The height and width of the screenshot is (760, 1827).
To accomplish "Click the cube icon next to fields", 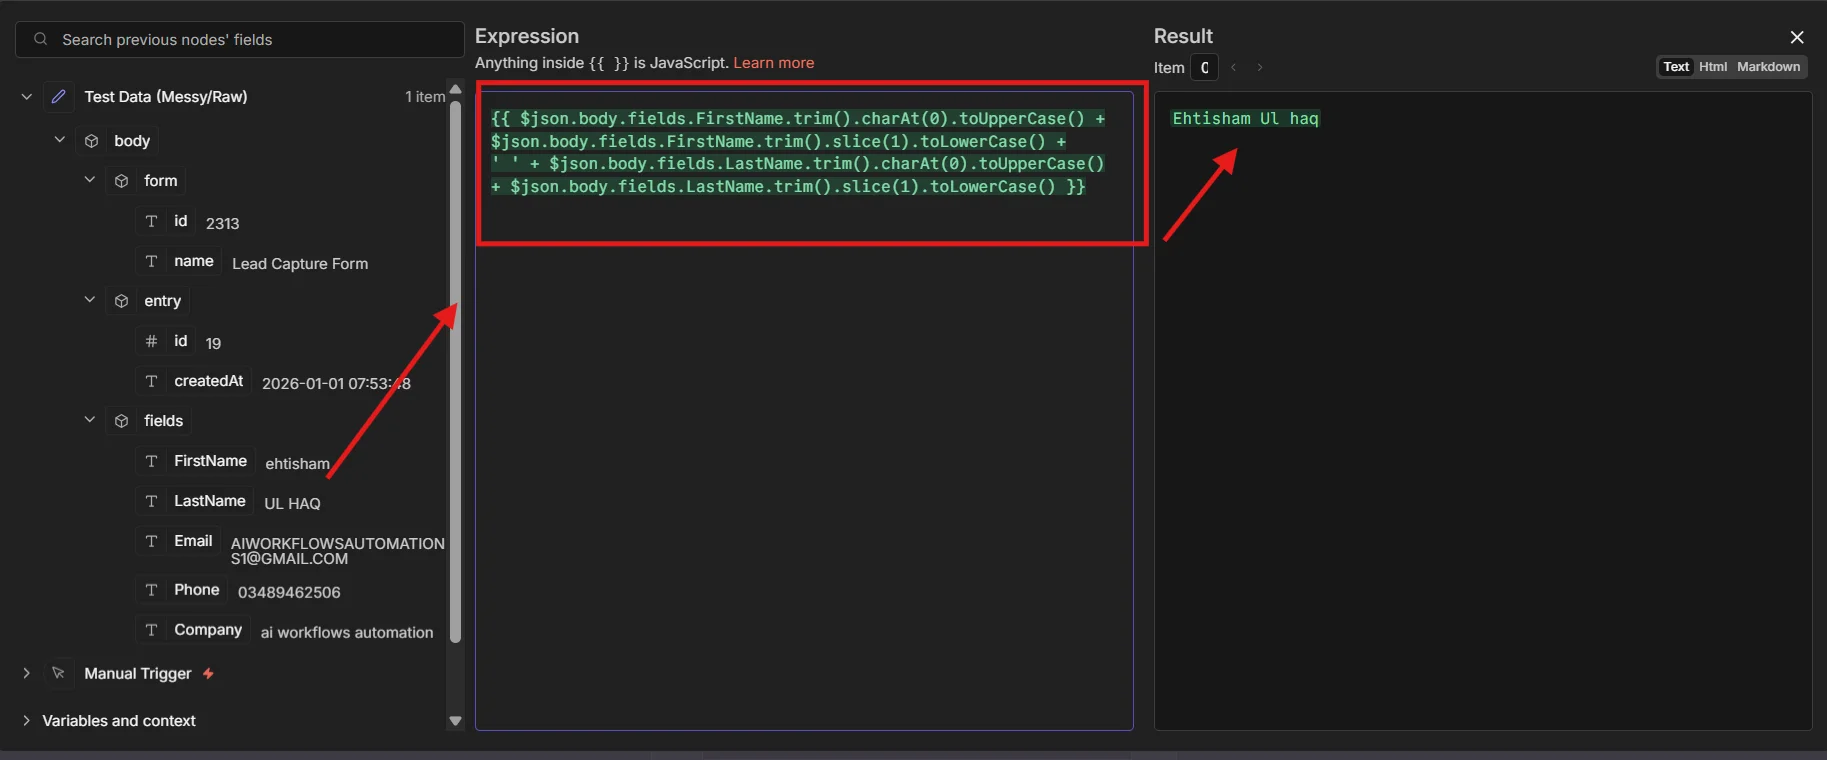I will [x=122, y=421].
